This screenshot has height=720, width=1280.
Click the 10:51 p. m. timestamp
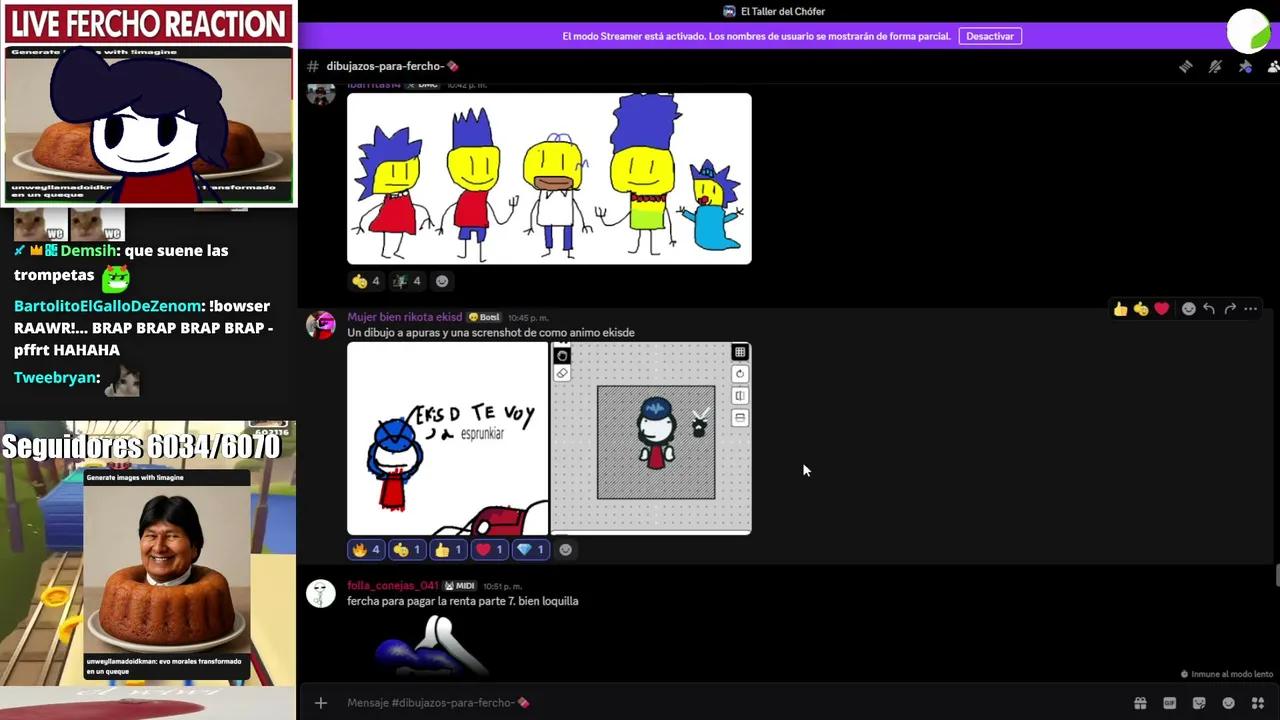(x=502, y=586)
